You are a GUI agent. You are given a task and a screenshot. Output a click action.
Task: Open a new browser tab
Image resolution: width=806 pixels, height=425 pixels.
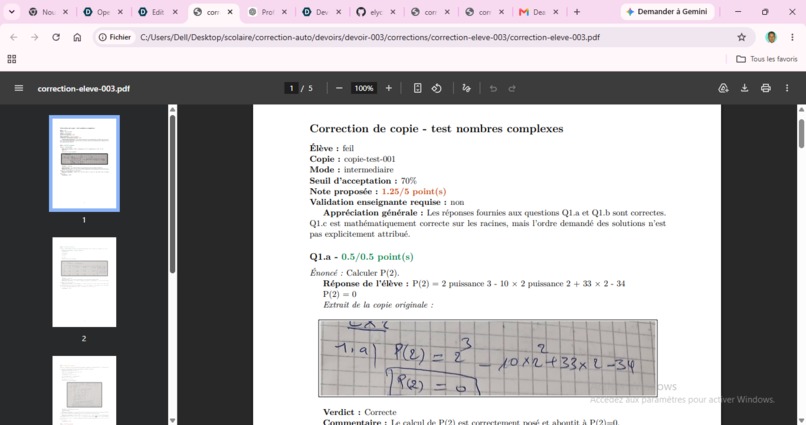tap(577, 12)
